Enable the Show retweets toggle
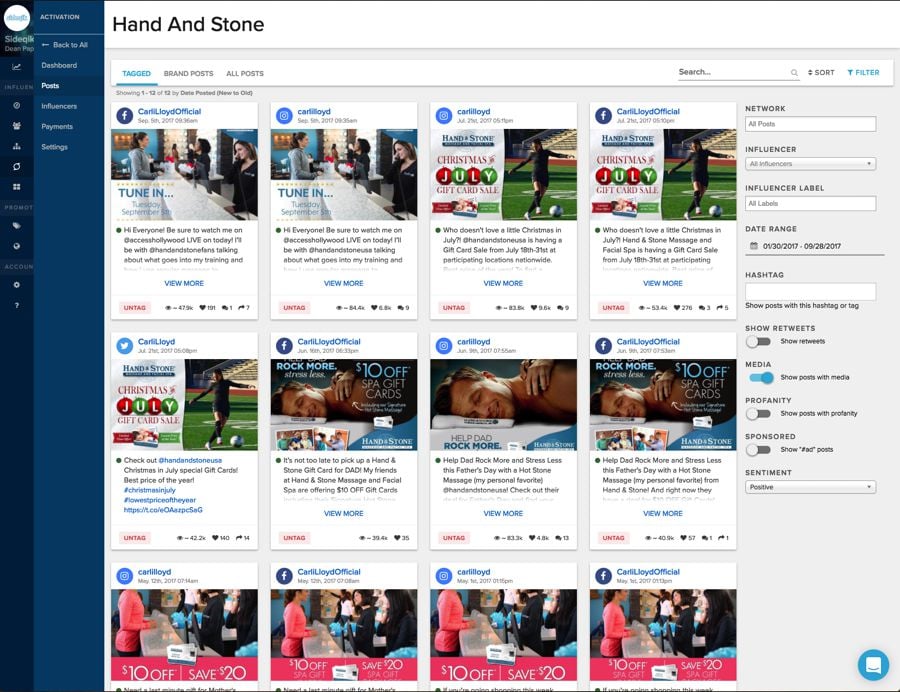Screen dimensions: 900x692 point(758,341)
